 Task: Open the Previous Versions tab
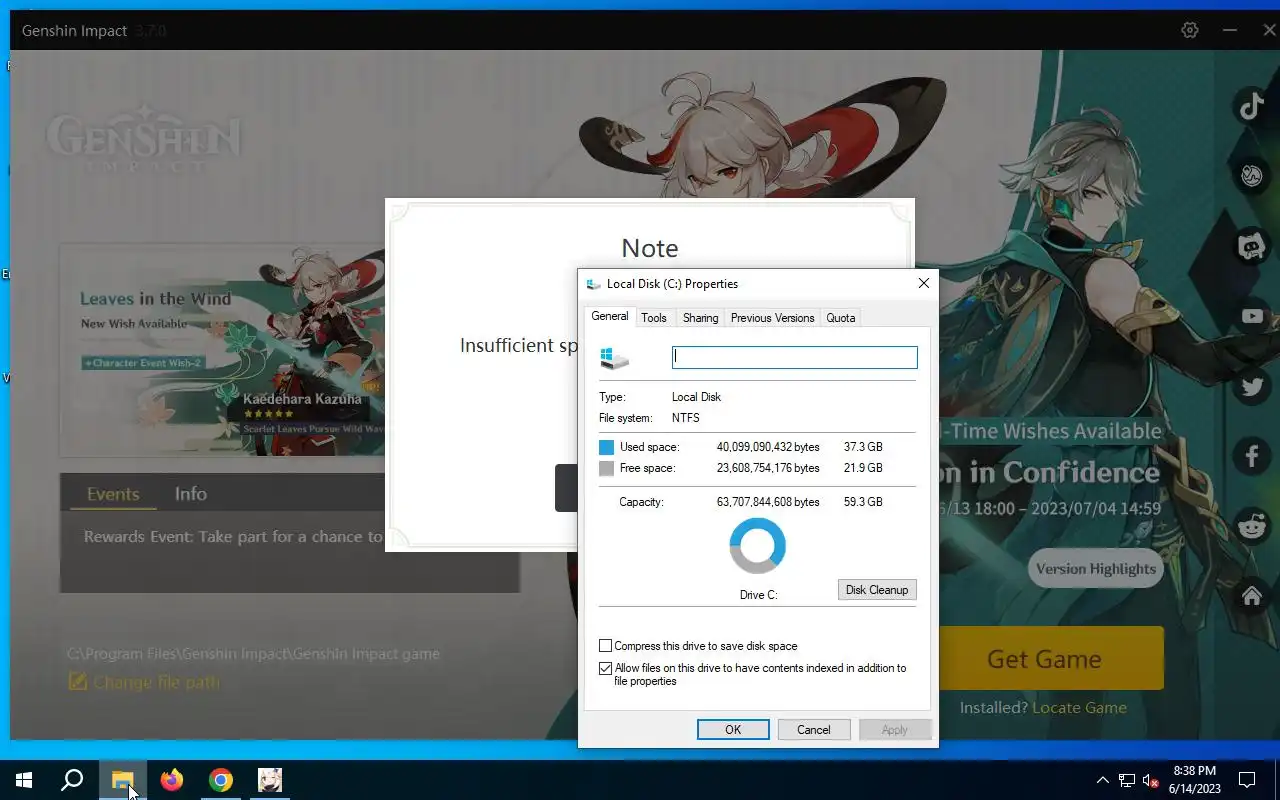[772, 318]
